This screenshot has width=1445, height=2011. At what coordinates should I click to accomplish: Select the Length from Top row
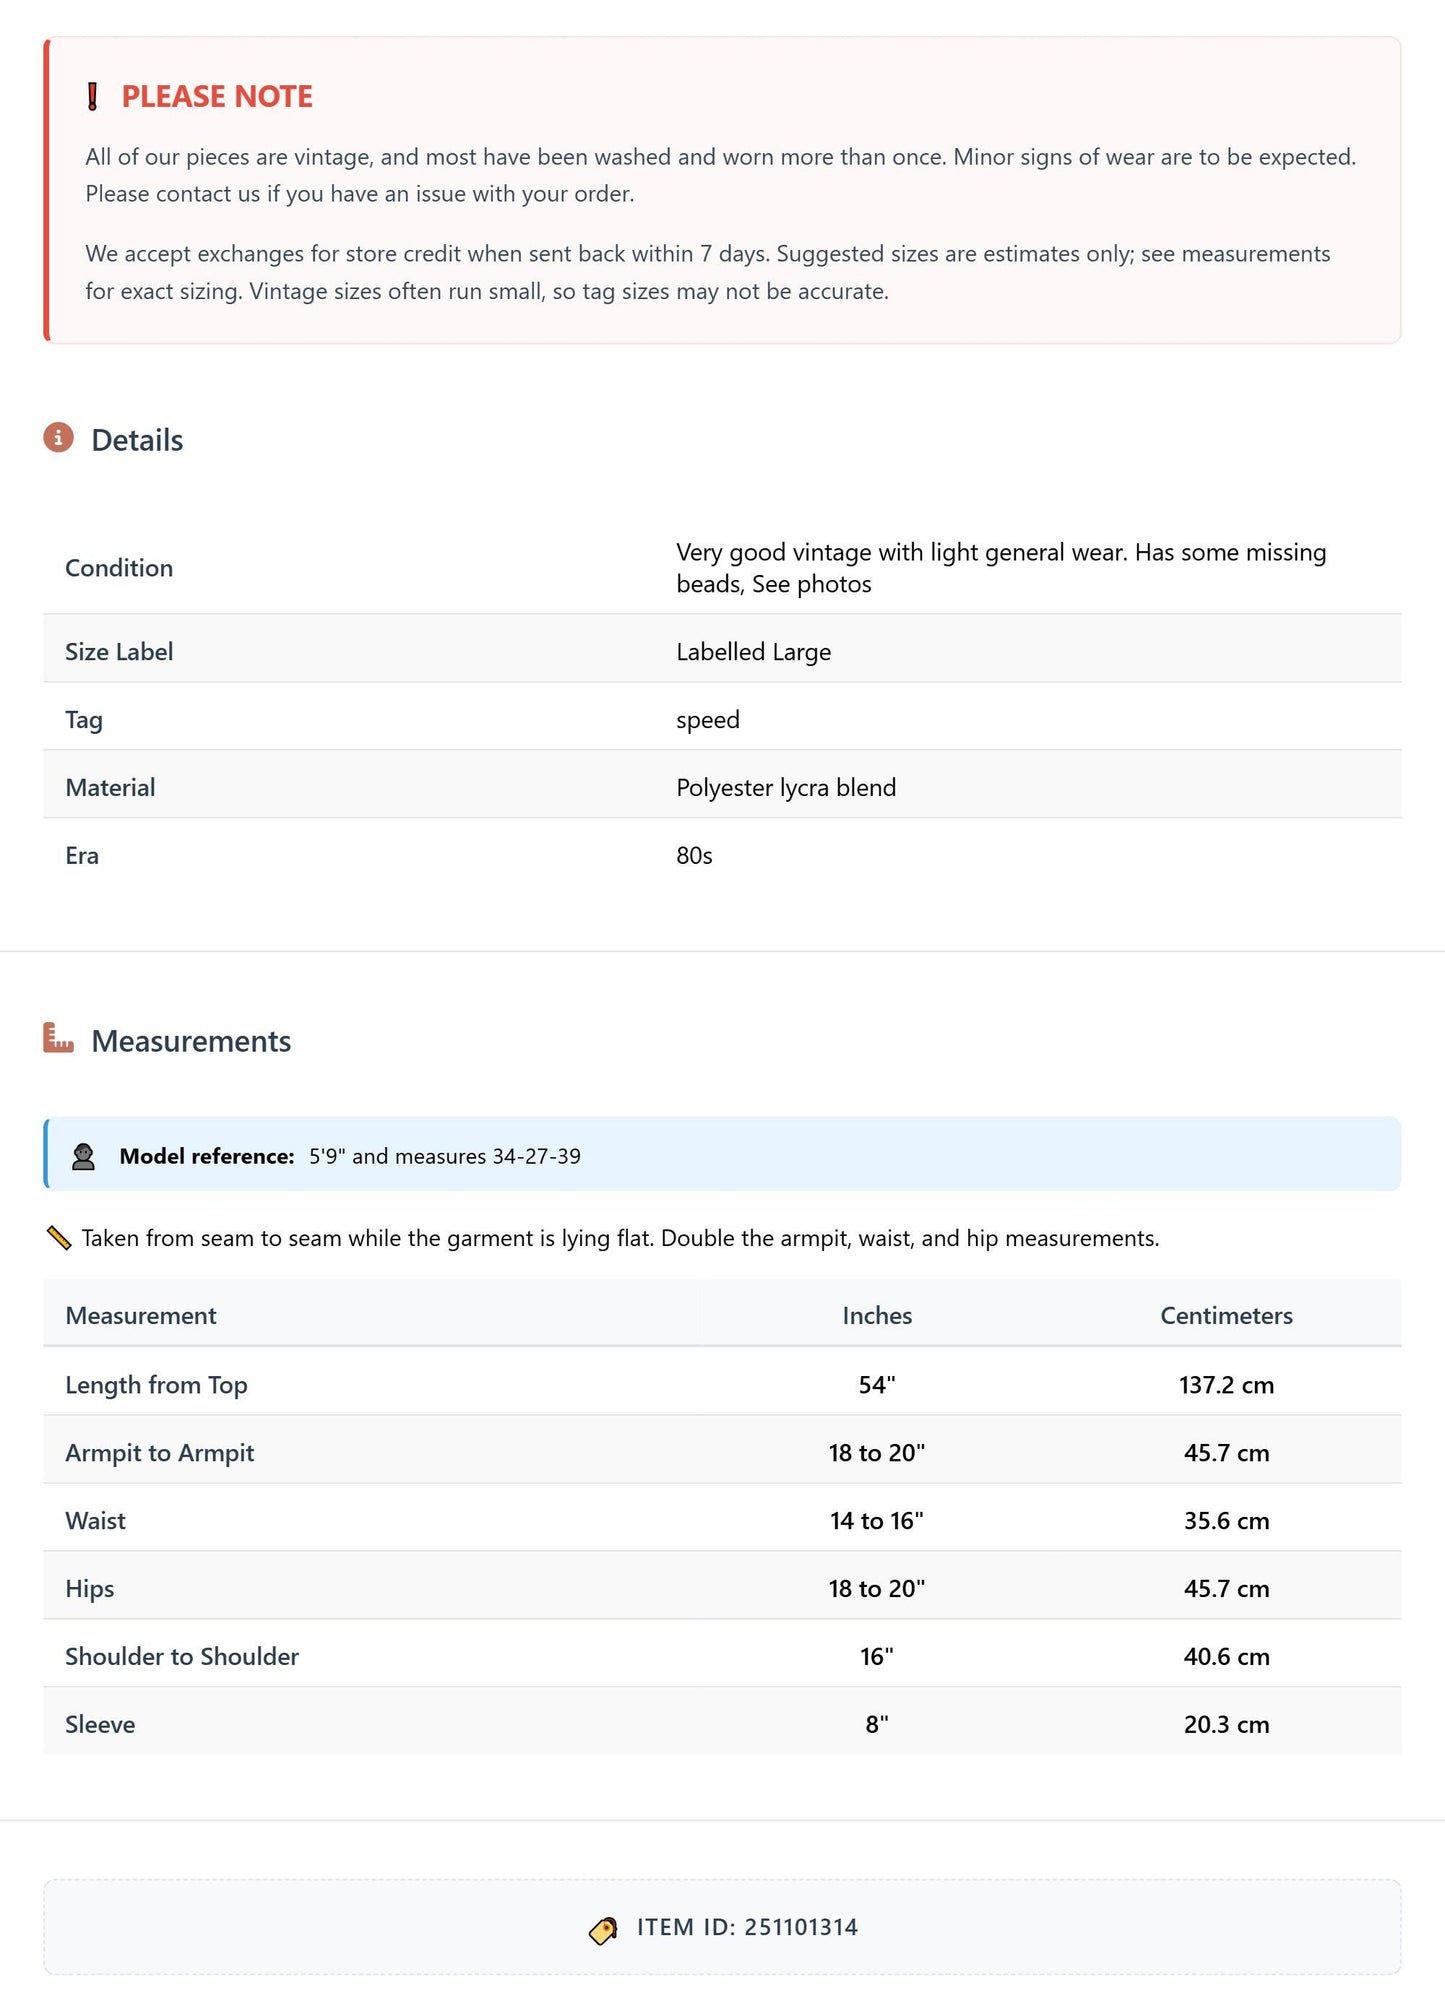click(722, 1384)
